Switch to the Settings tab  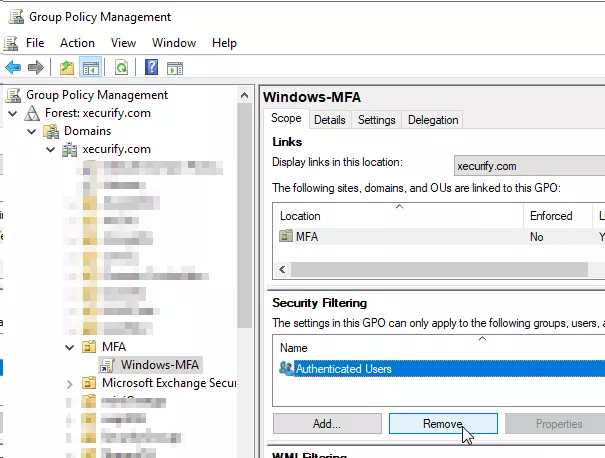[377, 120]
